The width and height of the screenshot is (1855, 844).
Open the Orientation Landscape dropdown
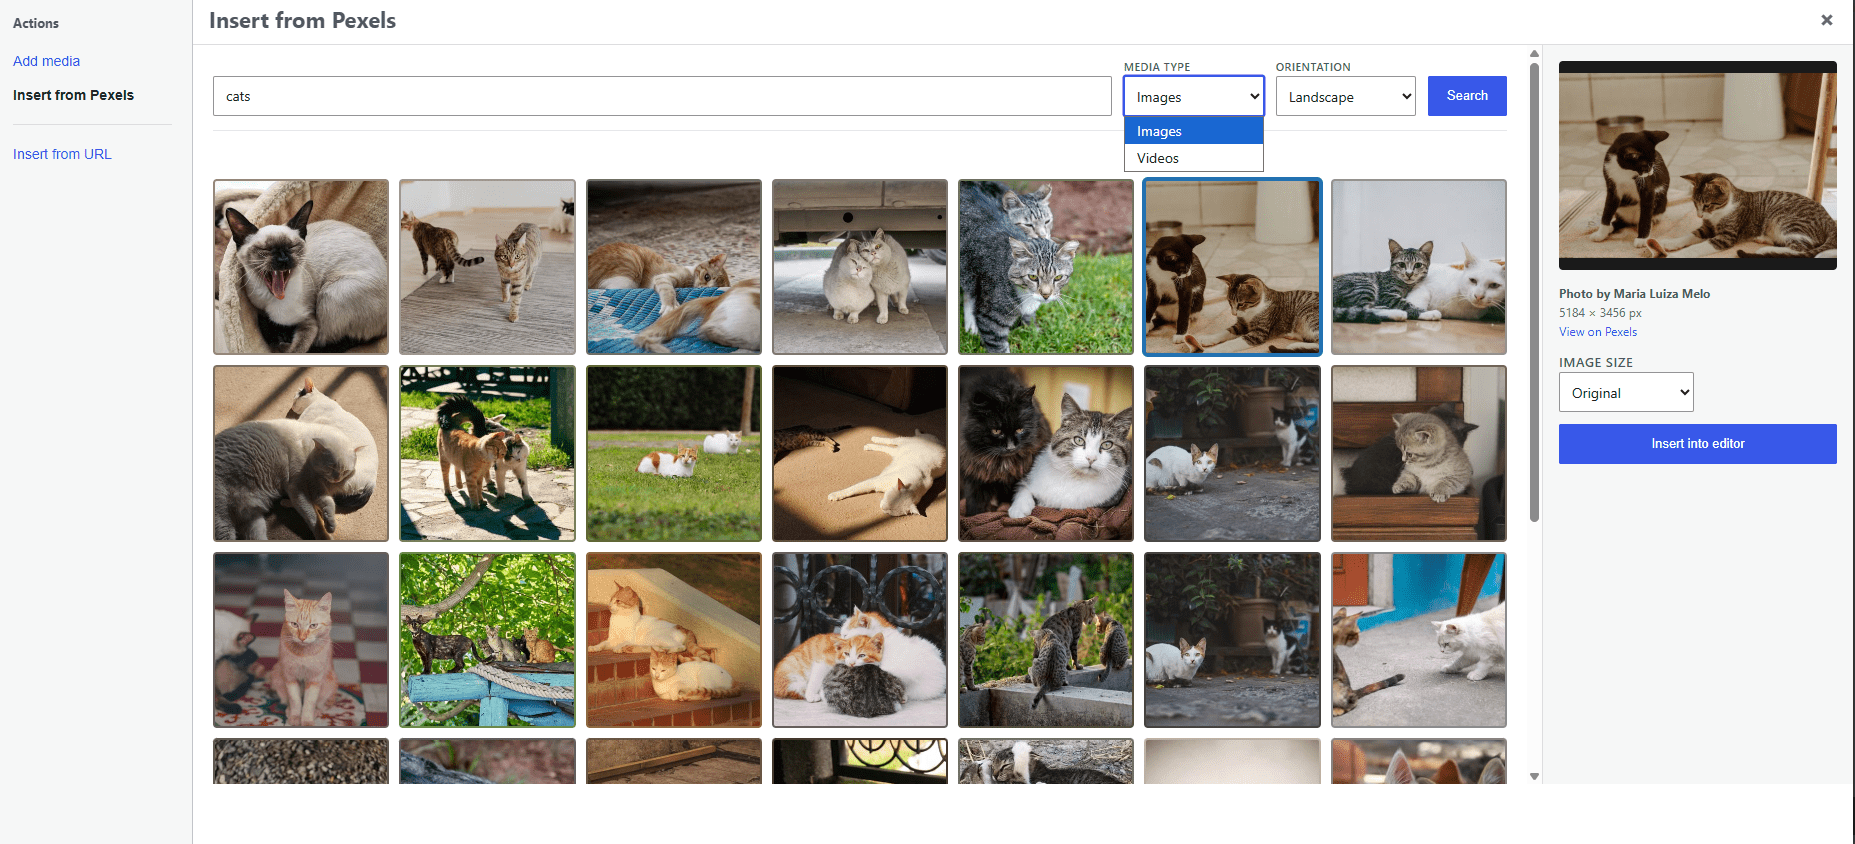tap(1346, 96)
